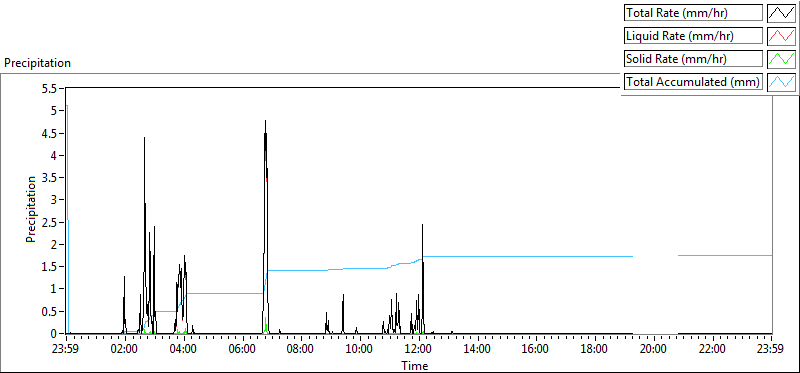Viewport: 800px width, 373px height.
Task: Click the 14:00 time axis label
Action: click(478, 349)
